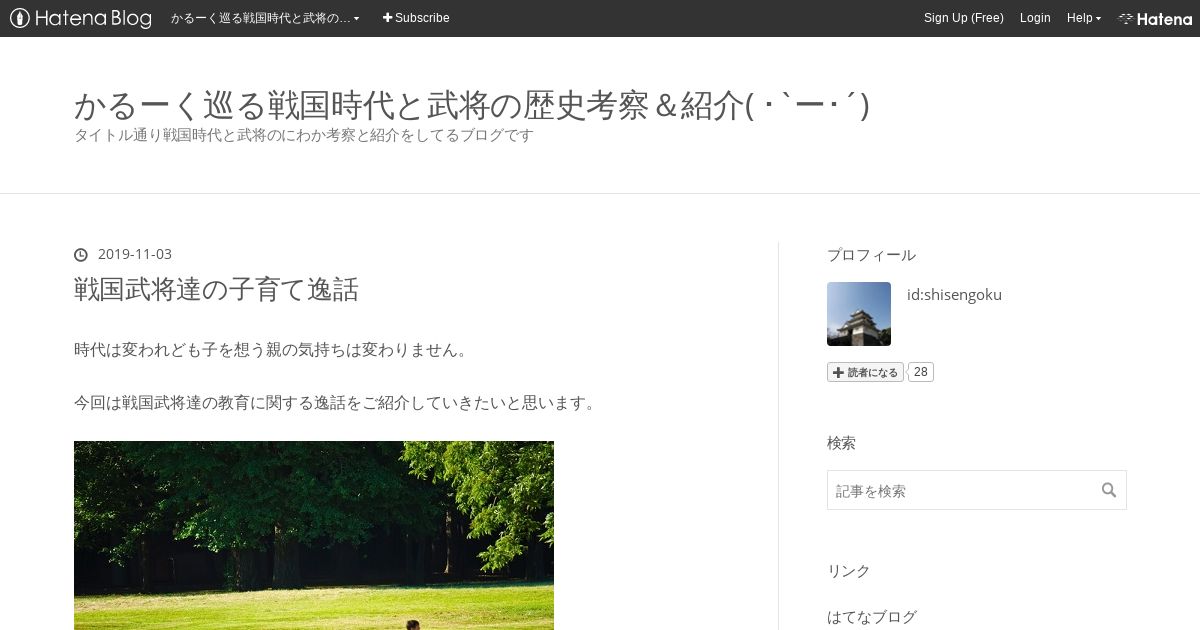Click the Hatena Blog logo

tap(81, 18)
